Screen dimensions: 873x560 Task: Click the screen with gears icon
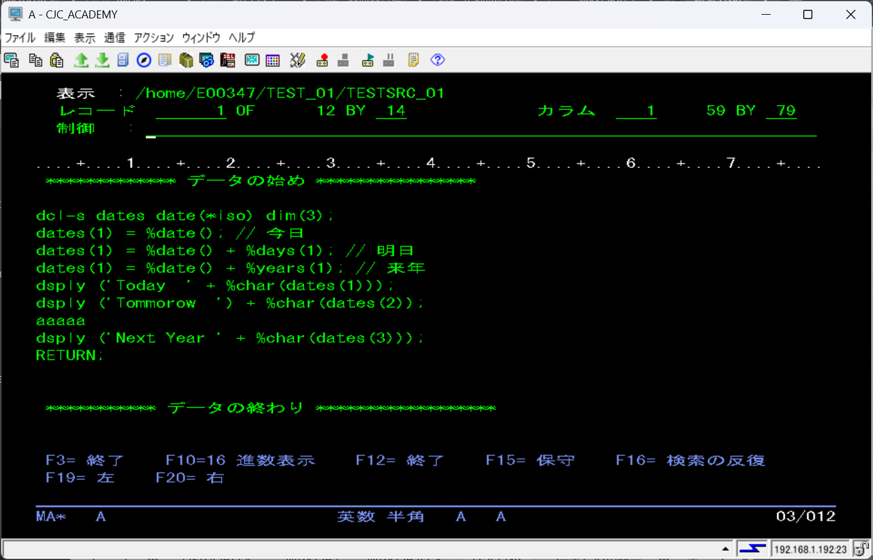click(x=207, y=60)
